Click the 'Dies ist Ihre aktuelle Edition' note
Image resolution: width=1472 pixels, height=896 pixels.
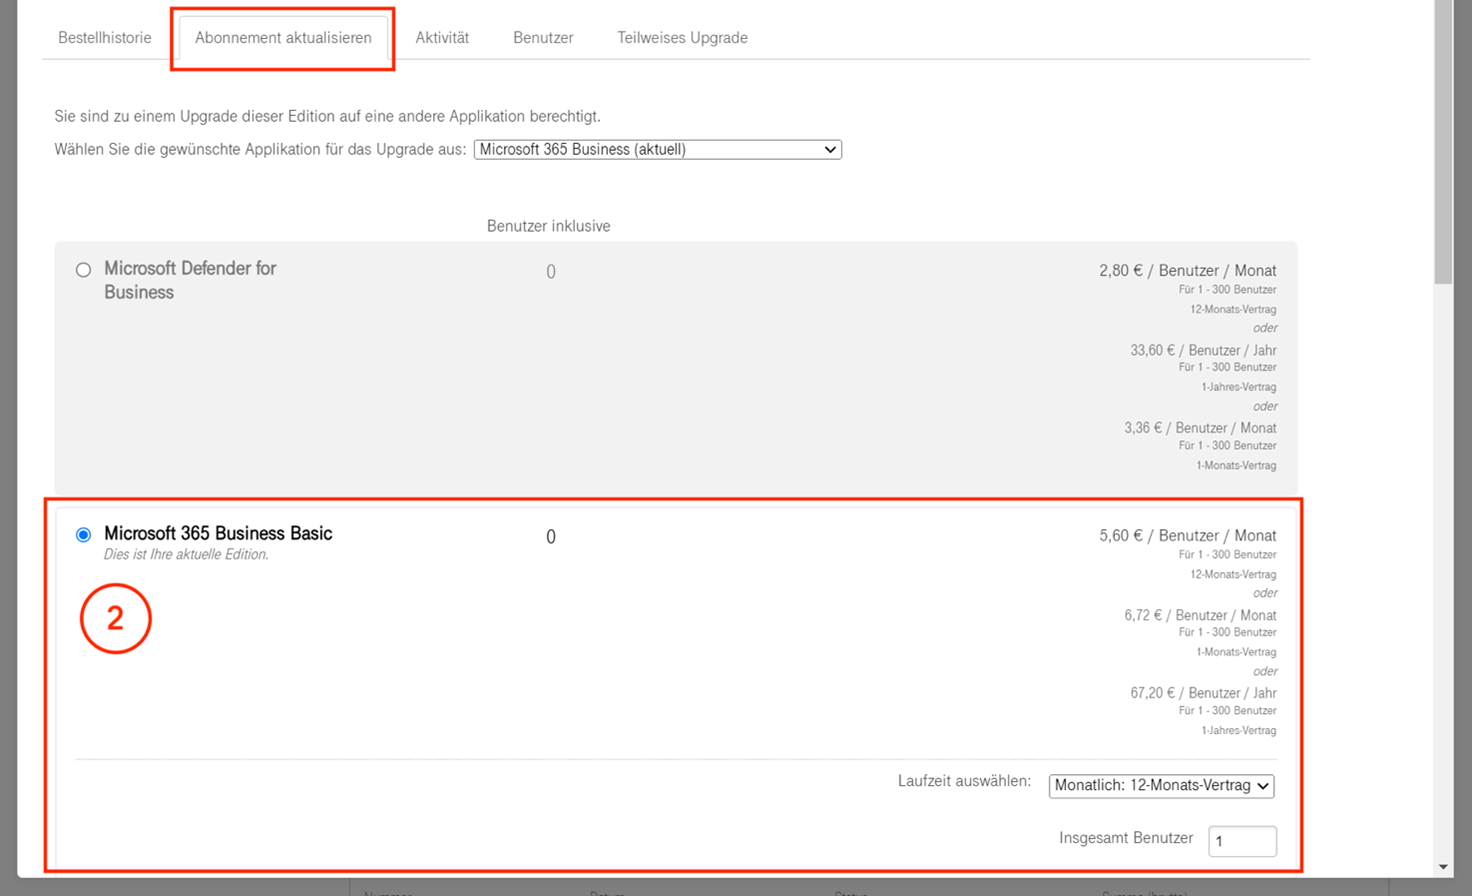tap(186, 555)
